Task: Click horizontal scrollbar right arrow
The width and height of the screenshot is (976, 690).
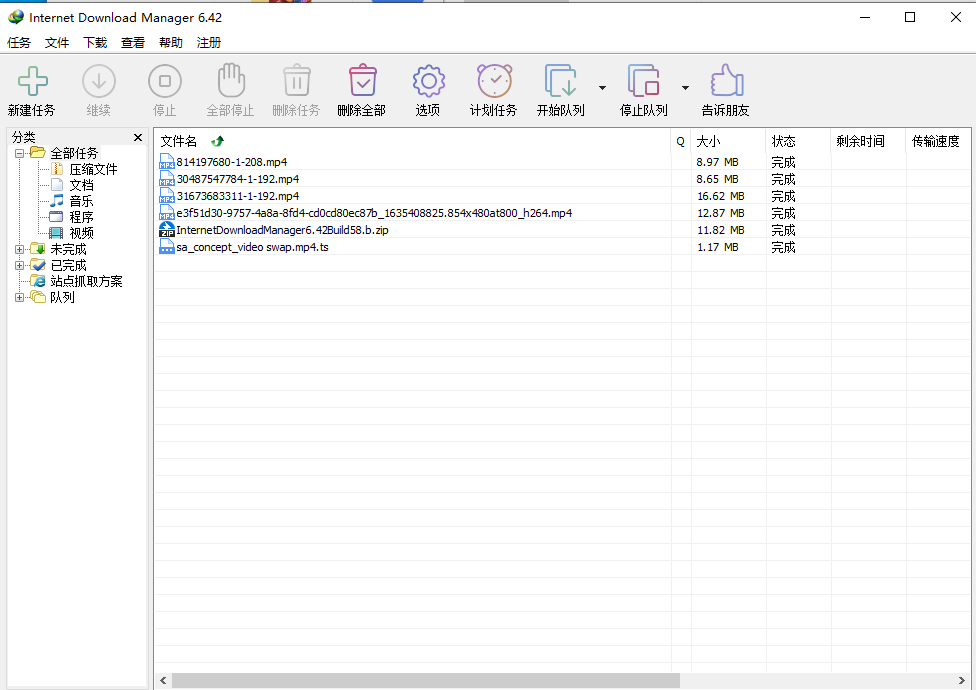Action: point(962,681)
